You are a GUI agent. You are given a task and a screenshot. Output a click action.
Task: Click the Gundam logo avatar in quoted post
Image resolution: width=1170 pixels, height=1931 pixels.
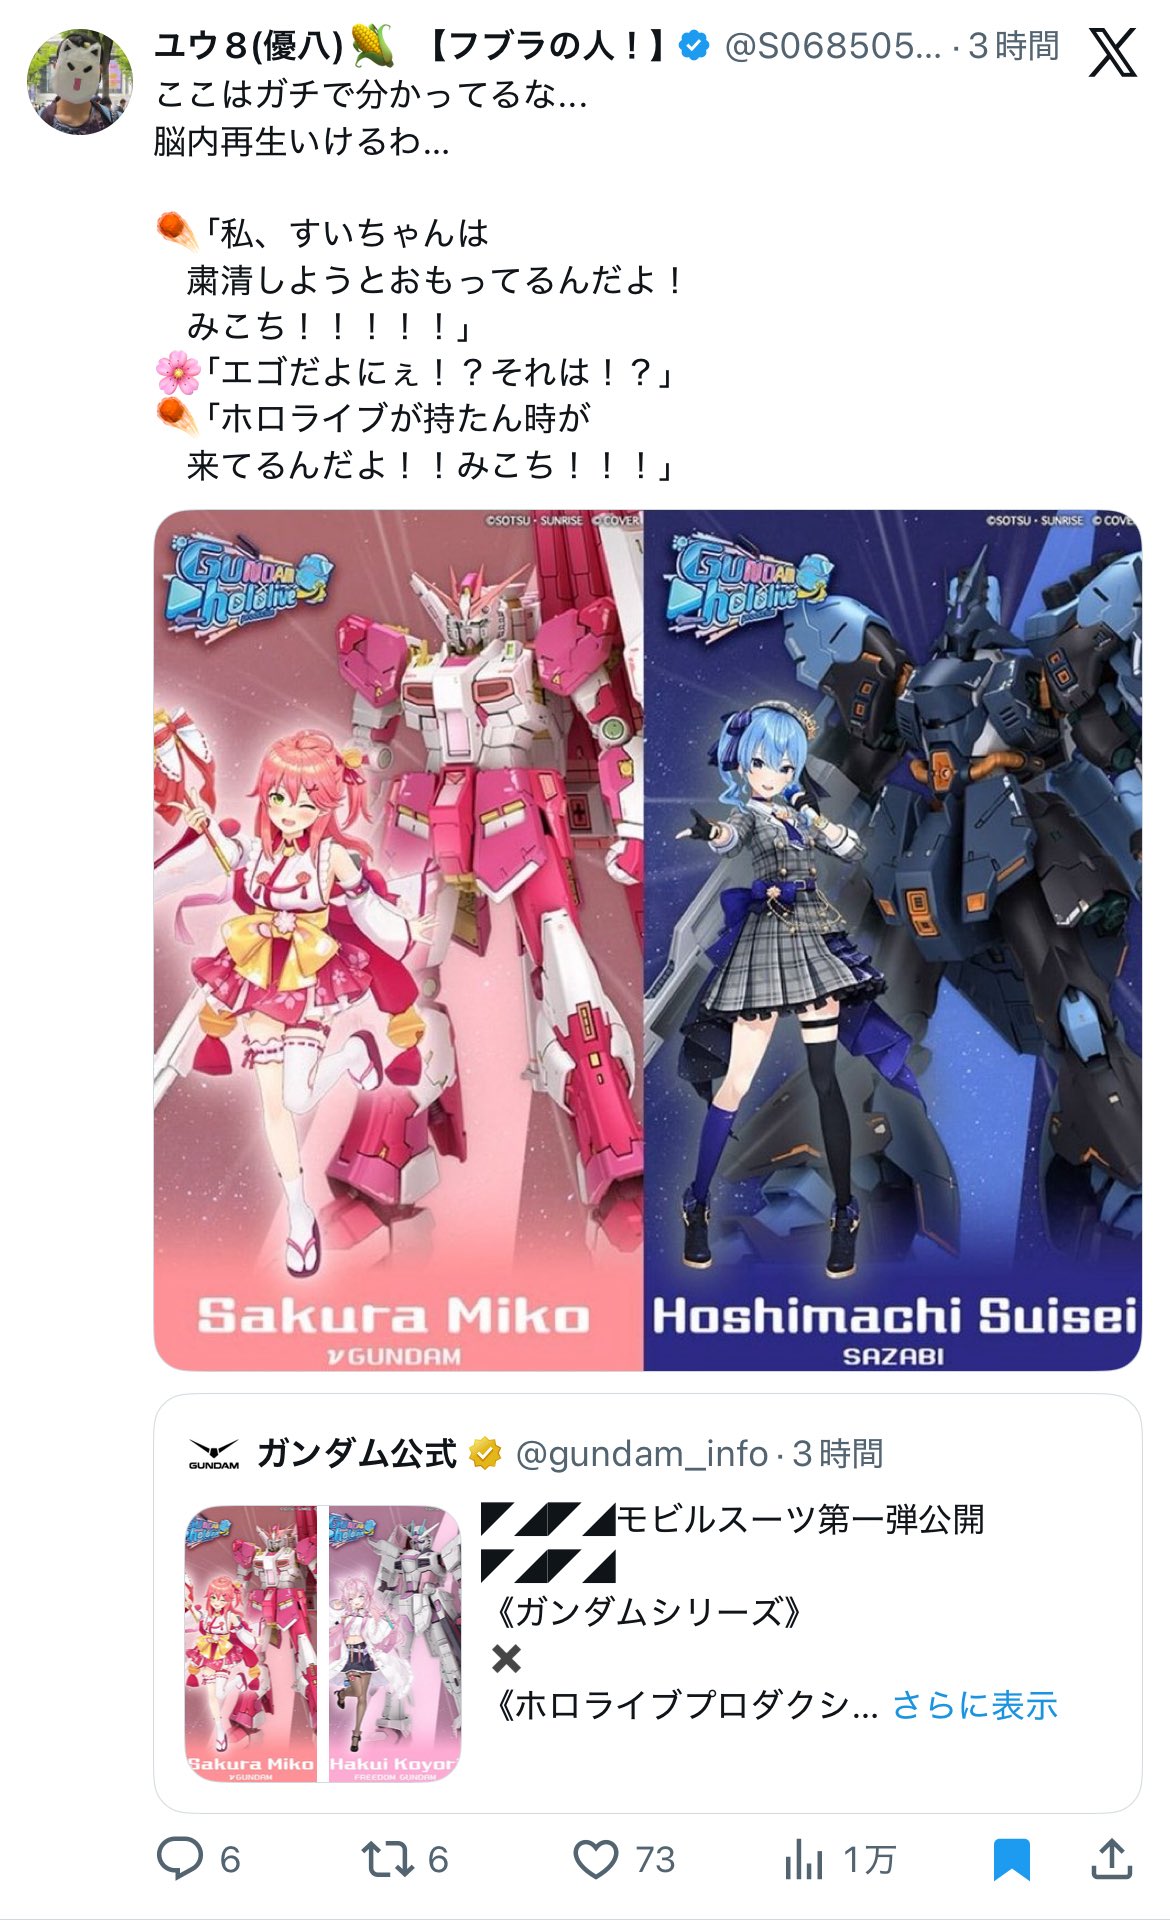[214, 1454]
